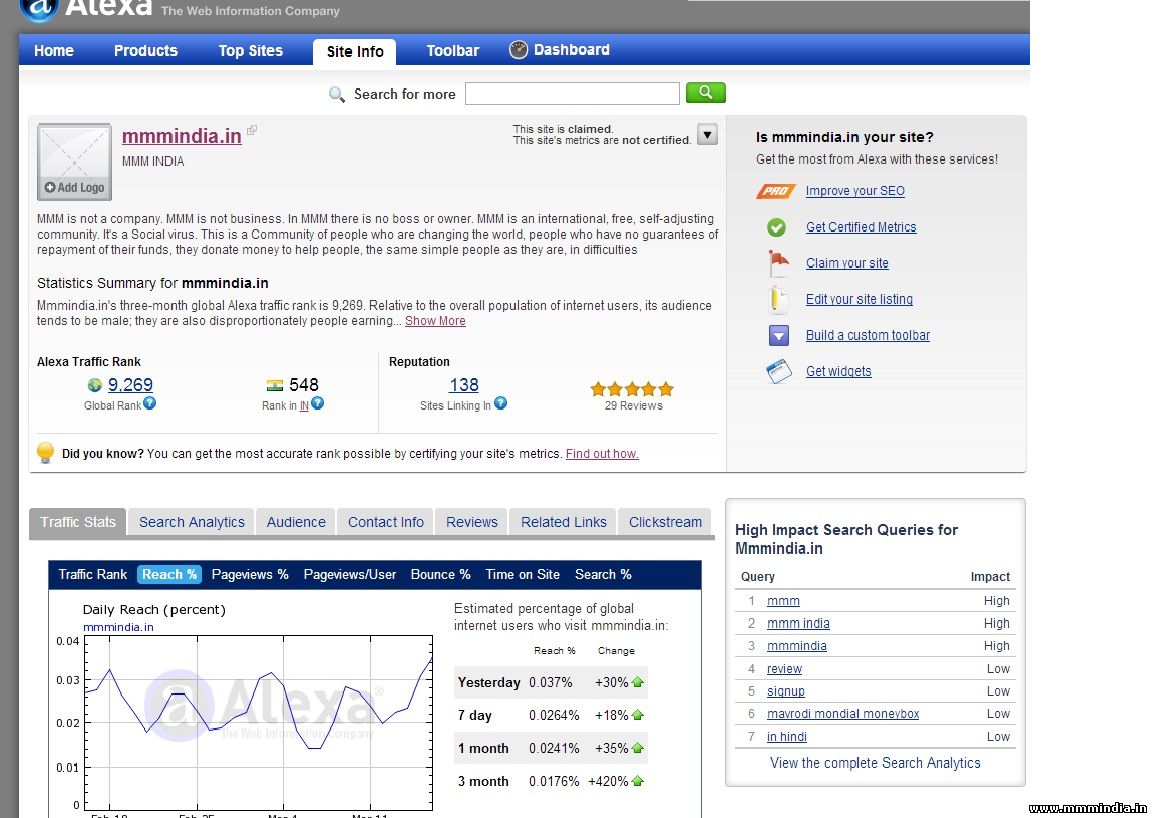Click the green Certified Metrics checkmark icon
1152x818 pixels.
point(777,228)
